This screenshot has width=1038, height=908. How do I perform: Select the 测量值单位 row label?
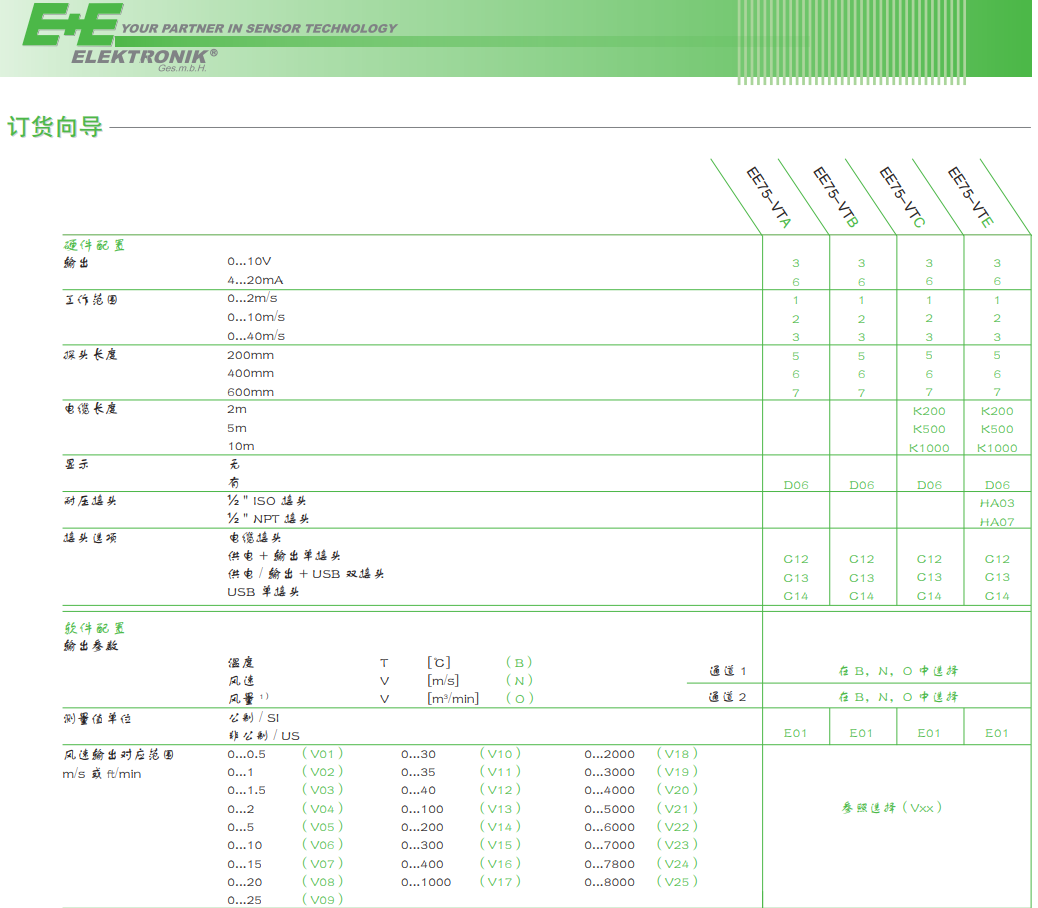(97, 719)
